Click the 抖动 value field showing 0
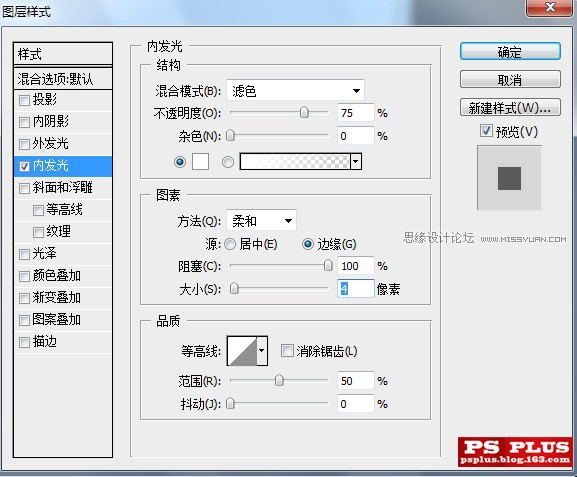Viewport: 577px width, 477px height. (355, 404)
